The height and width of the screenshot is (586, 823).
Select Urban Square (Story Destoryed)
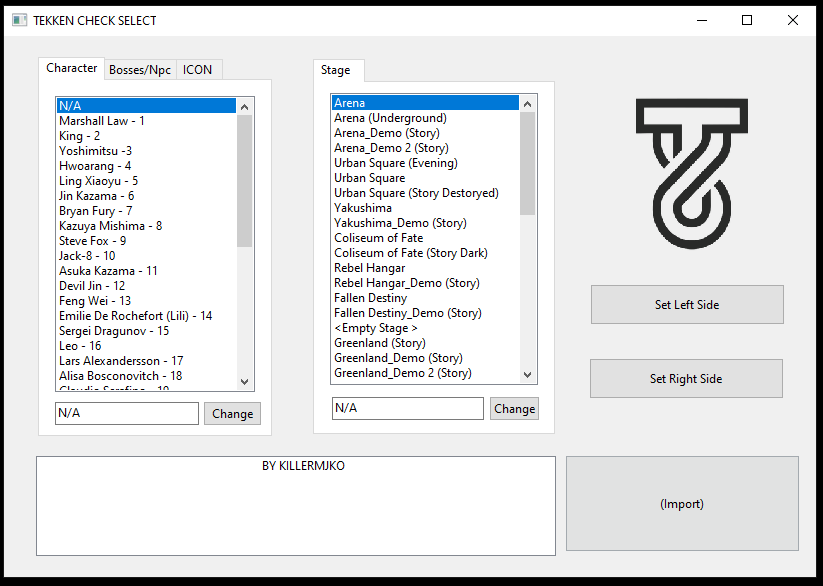[426, 193]
